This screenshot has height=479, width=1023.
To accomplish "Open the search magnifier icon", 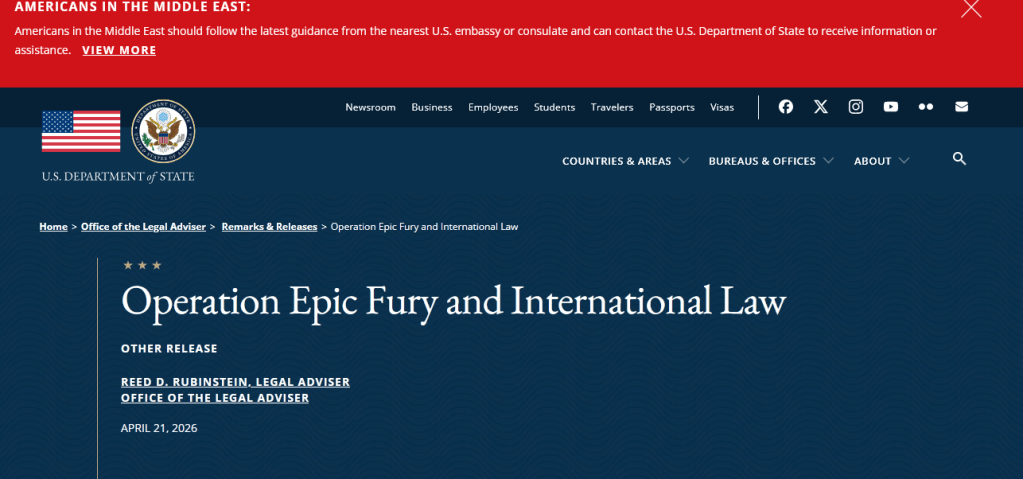I will pos(959,159).
